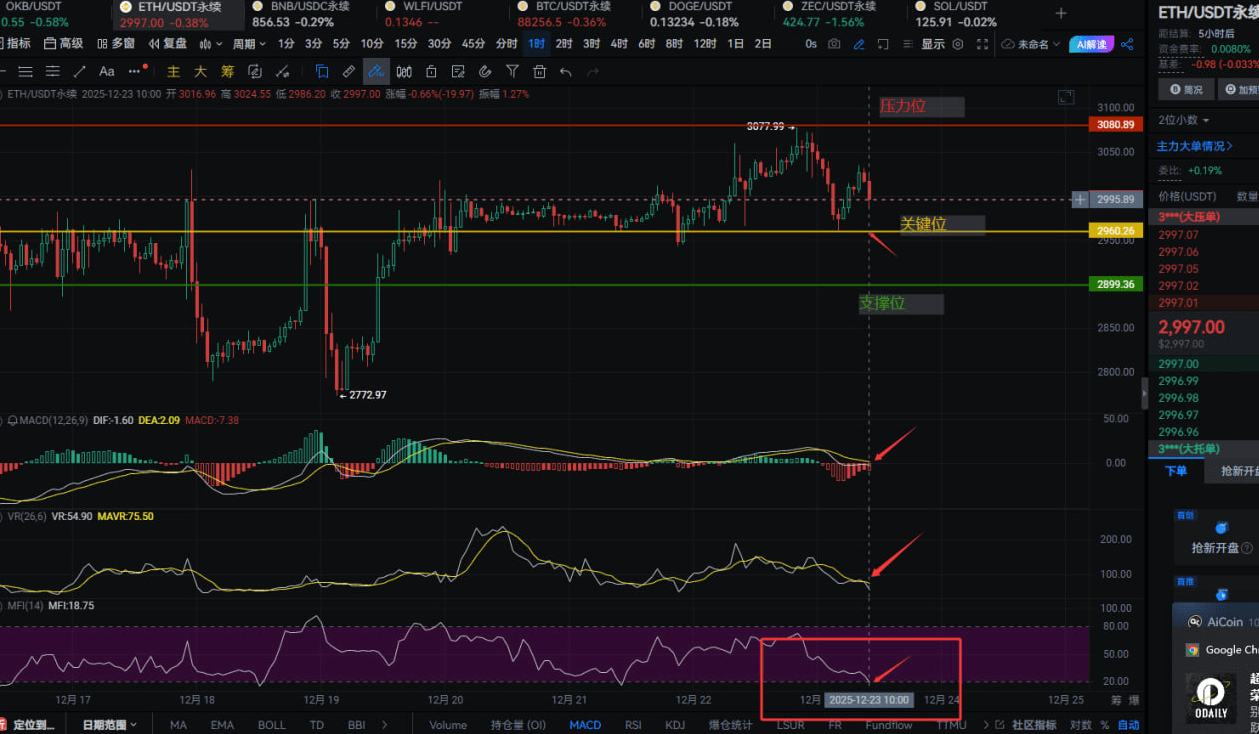Click the ruler measure tool icon
Viewport: 1259px width, 734px height.
(348, 71)
